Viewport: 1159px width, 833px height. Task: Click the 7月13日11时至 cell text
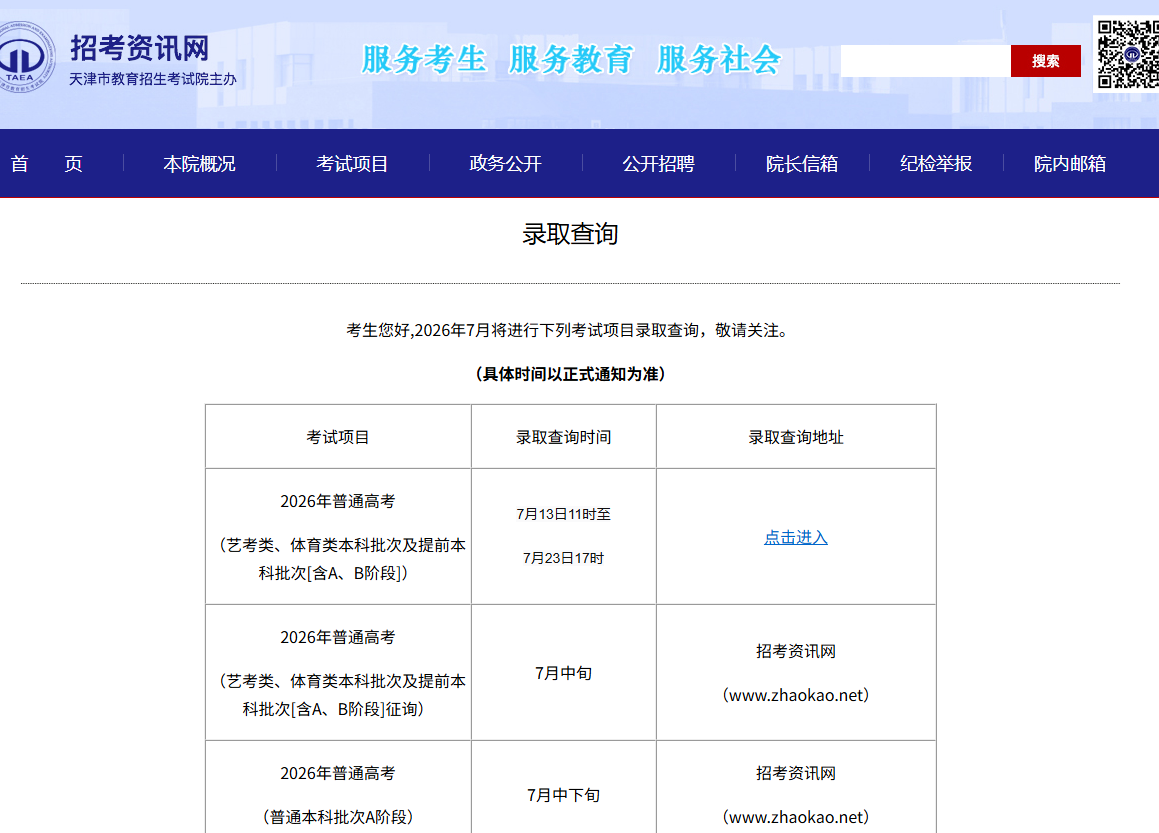coord(563,514)
